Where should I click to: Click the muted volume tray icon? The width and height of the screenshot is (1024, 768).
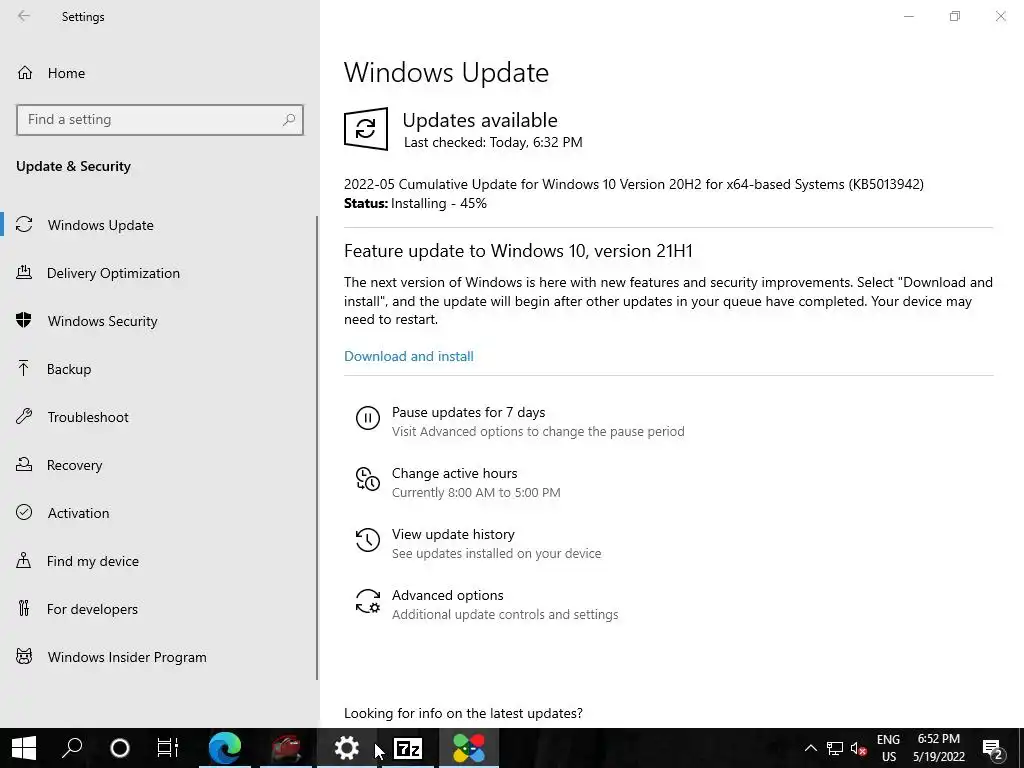click(858, 748)
